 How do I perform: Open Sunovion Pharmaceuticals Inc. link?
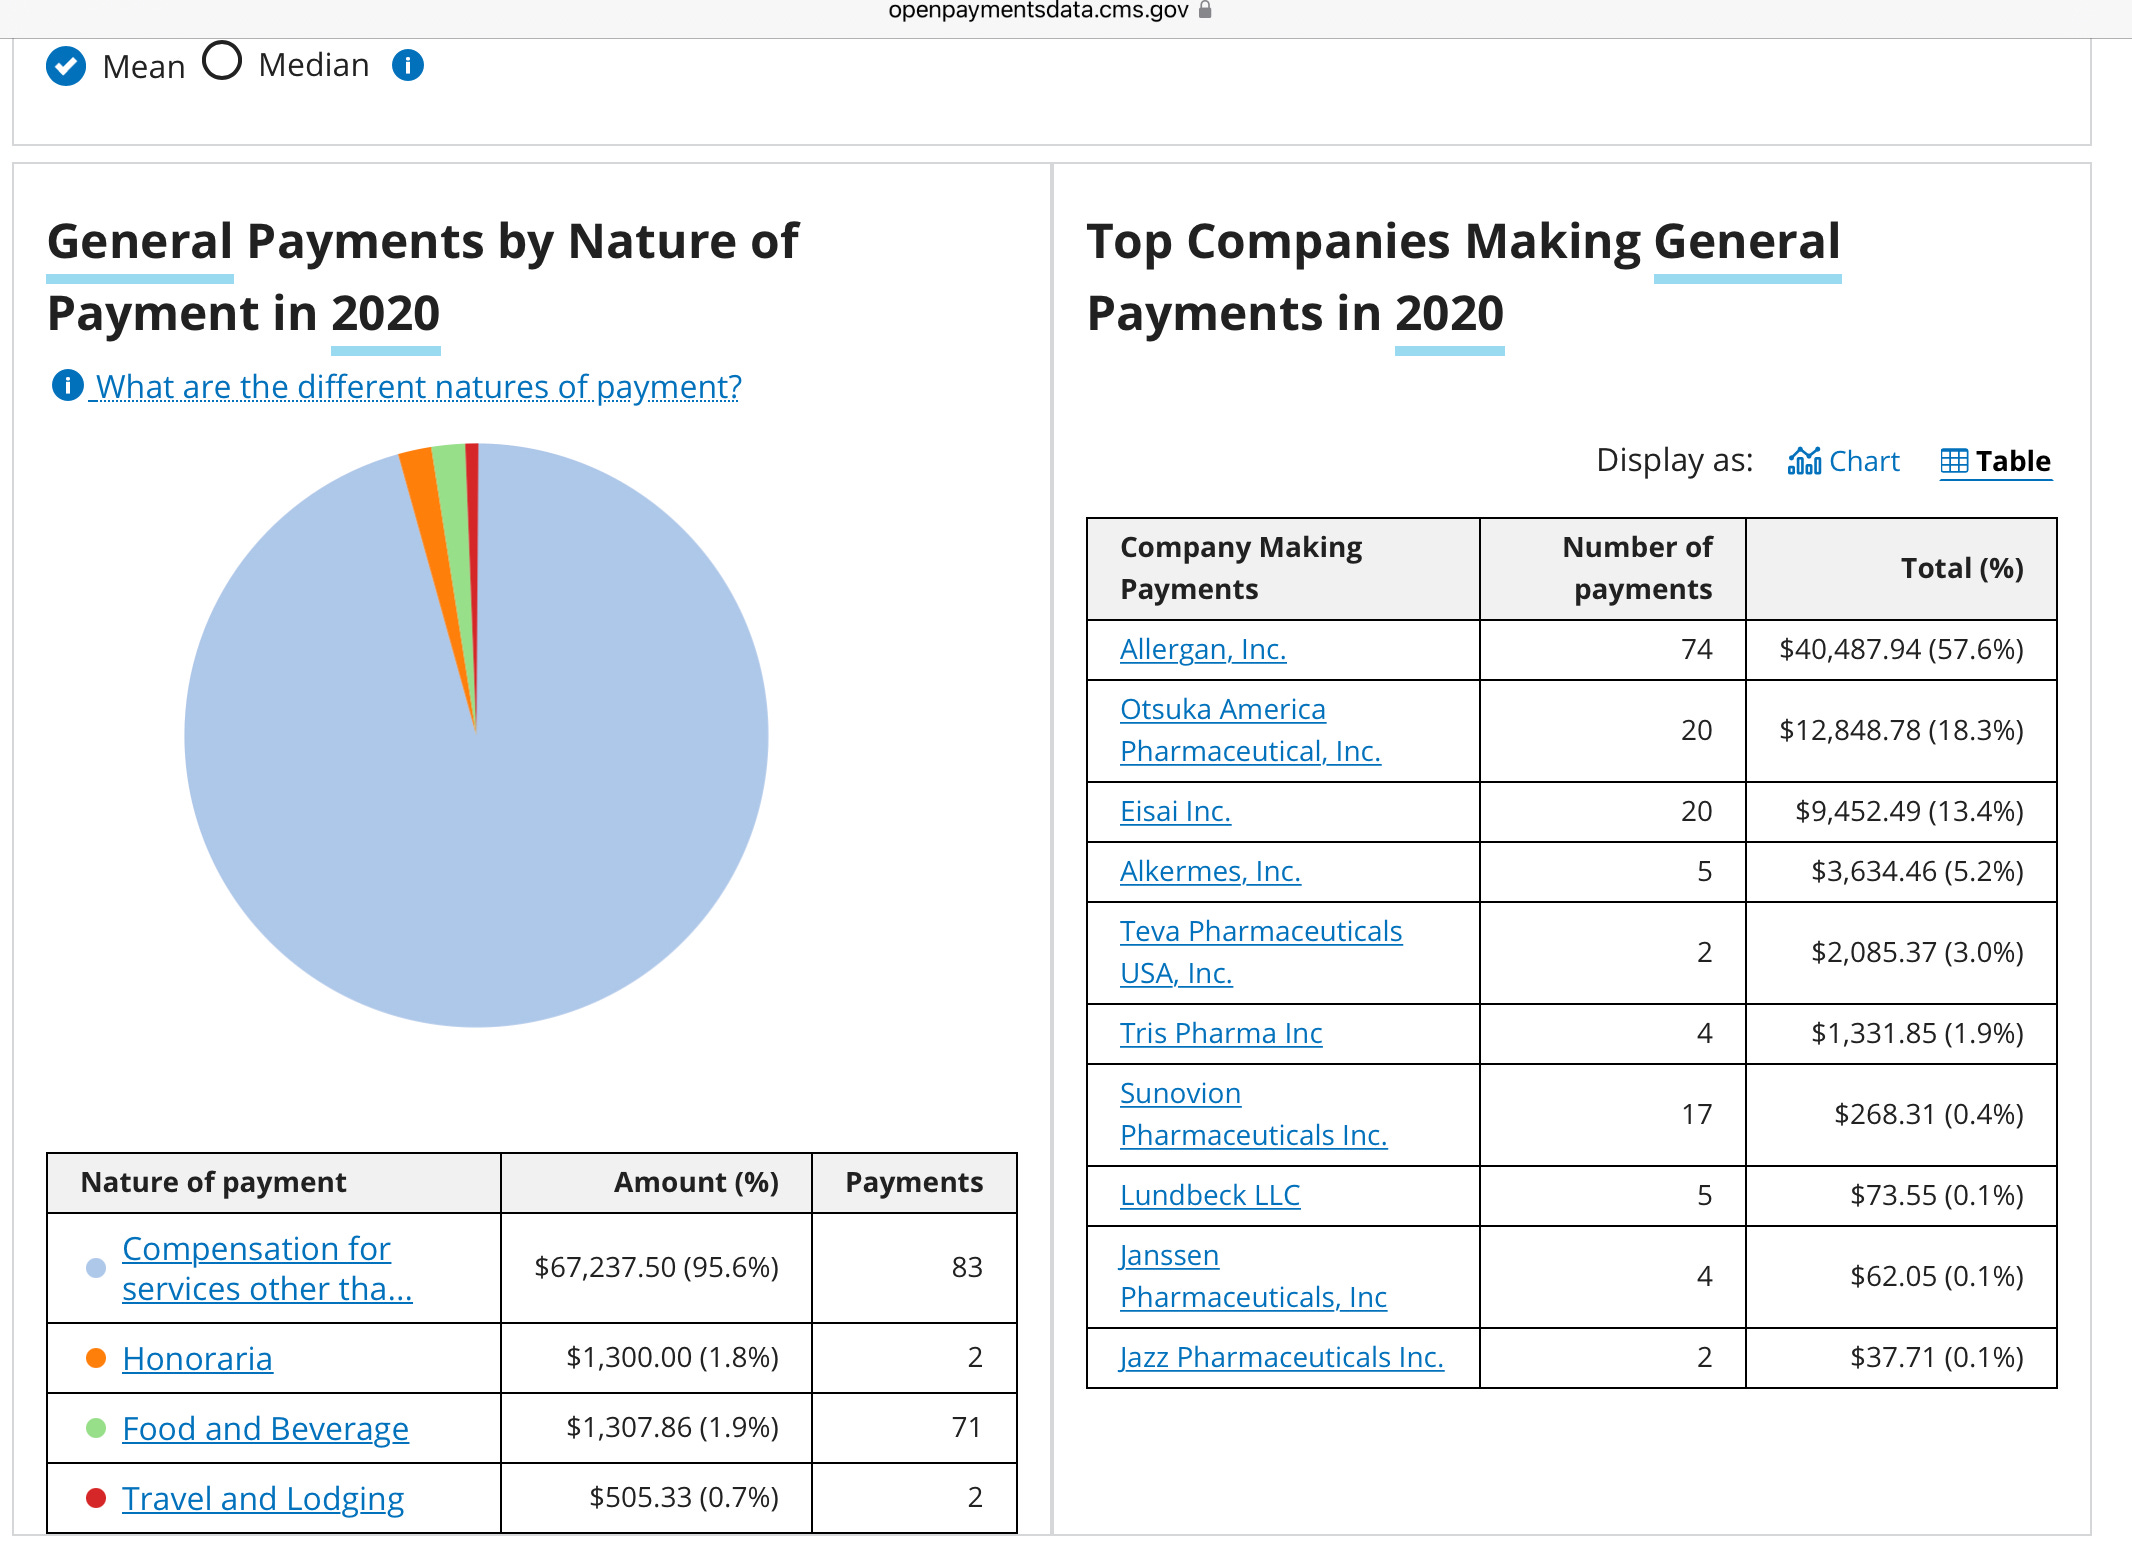pyautogui.click(x=1253, y=1114)
